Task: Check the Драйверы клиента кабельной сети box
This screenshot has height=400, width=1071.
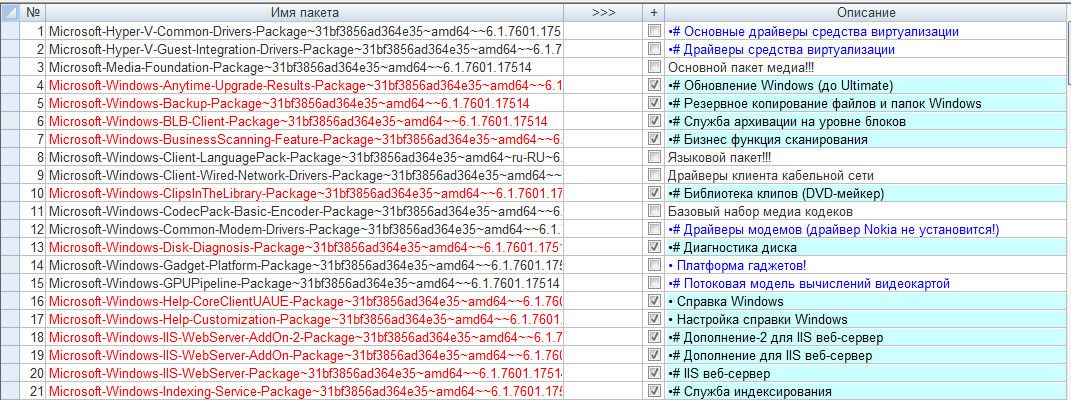Action: click(654, 175)
